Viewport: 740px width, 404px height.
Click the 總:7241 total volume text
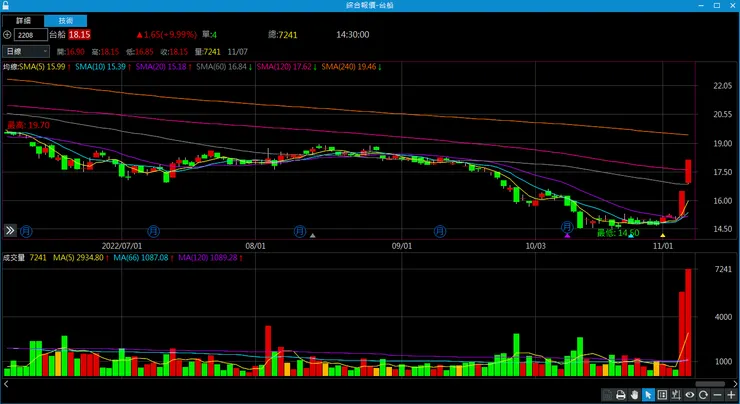pyautogui.click(x=282, y=34)
